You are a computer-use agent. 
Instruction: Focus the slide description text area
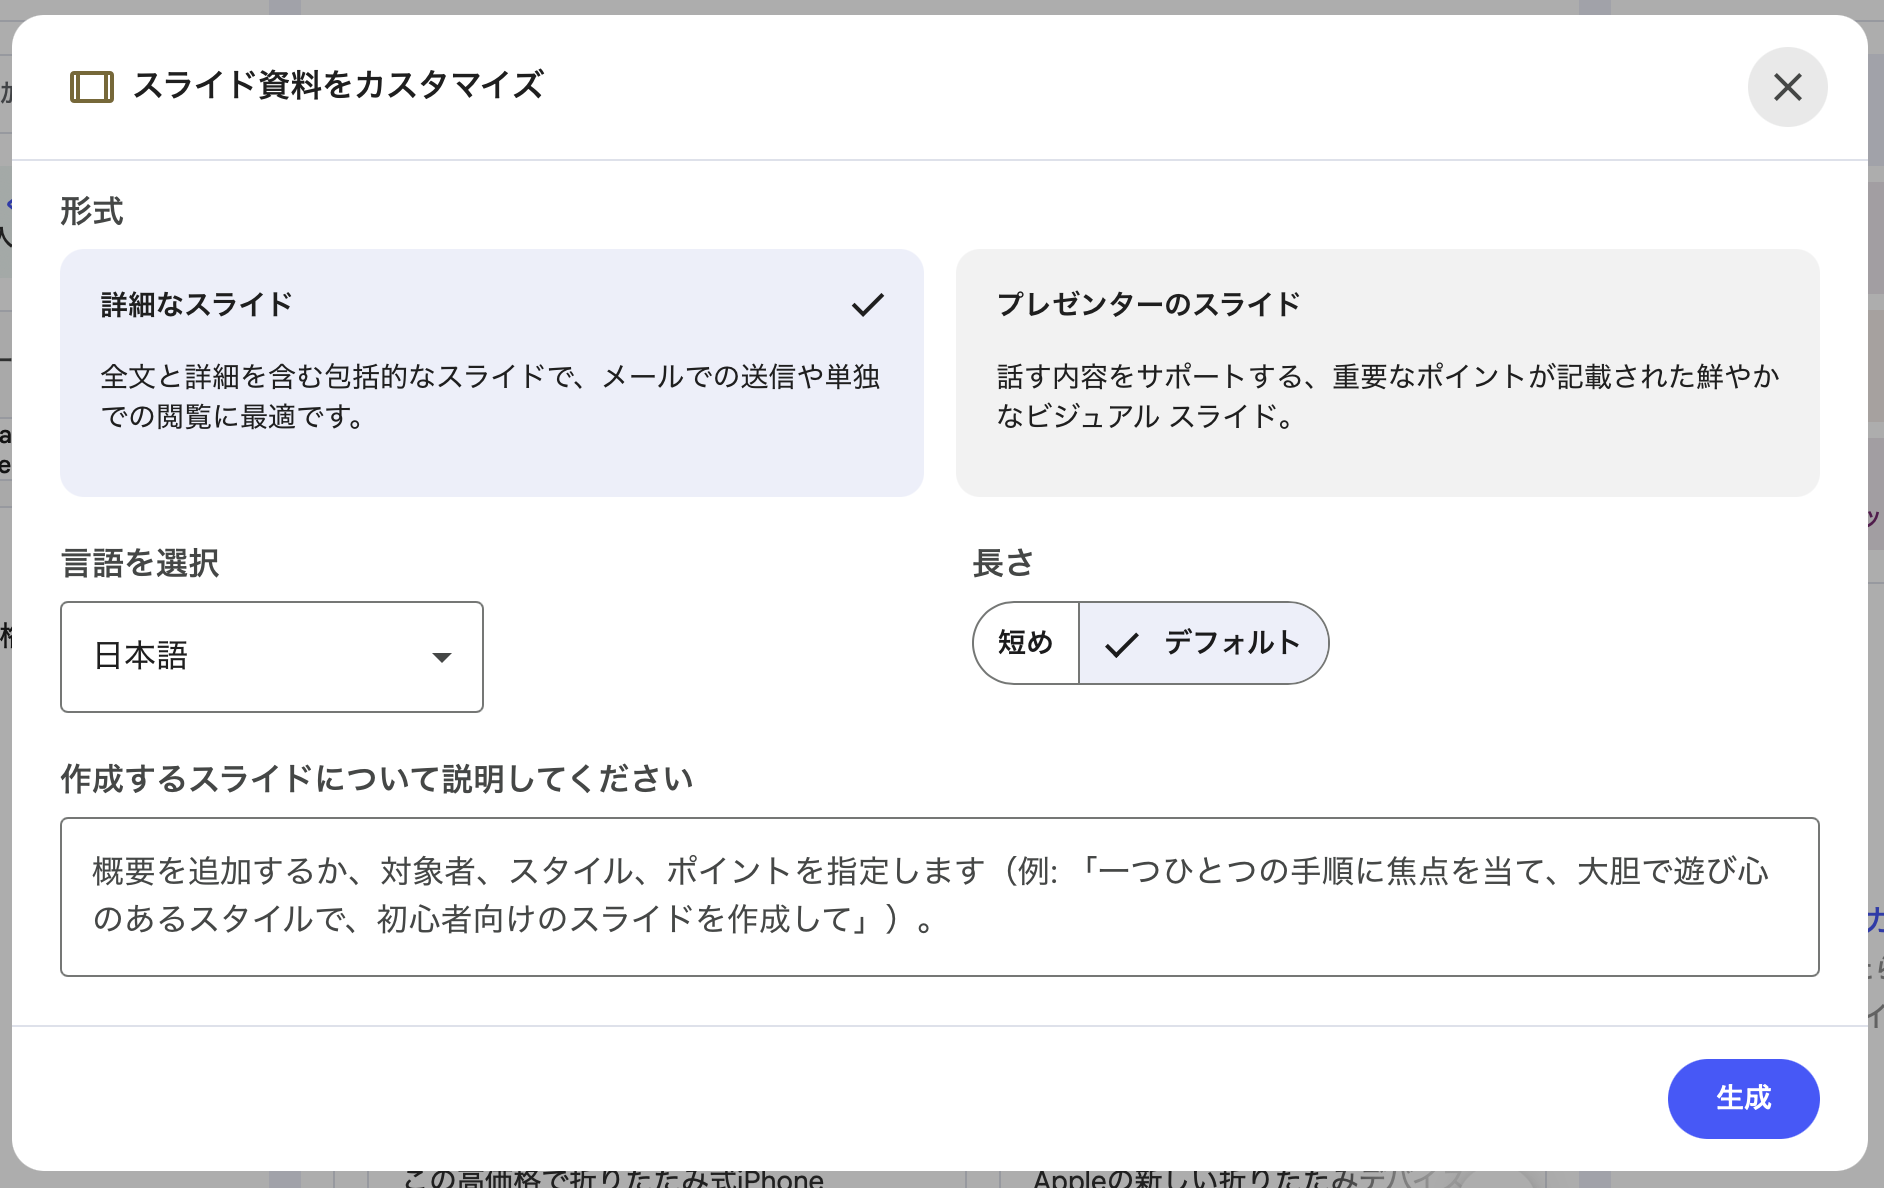point(939,896)
